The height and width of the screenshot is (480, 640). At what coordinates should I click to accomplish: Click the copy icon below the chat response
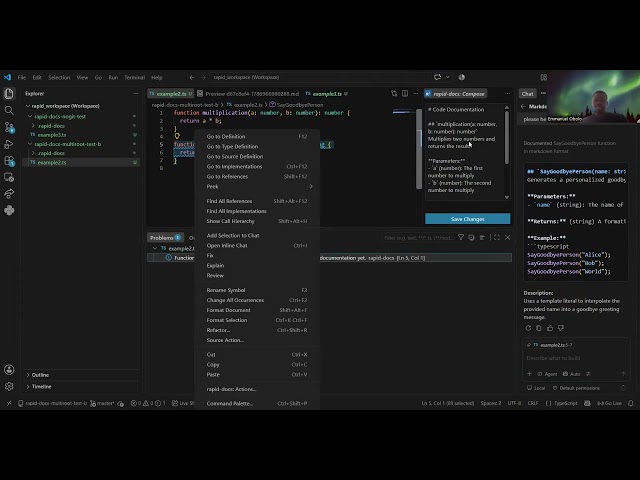coord(539,328)
